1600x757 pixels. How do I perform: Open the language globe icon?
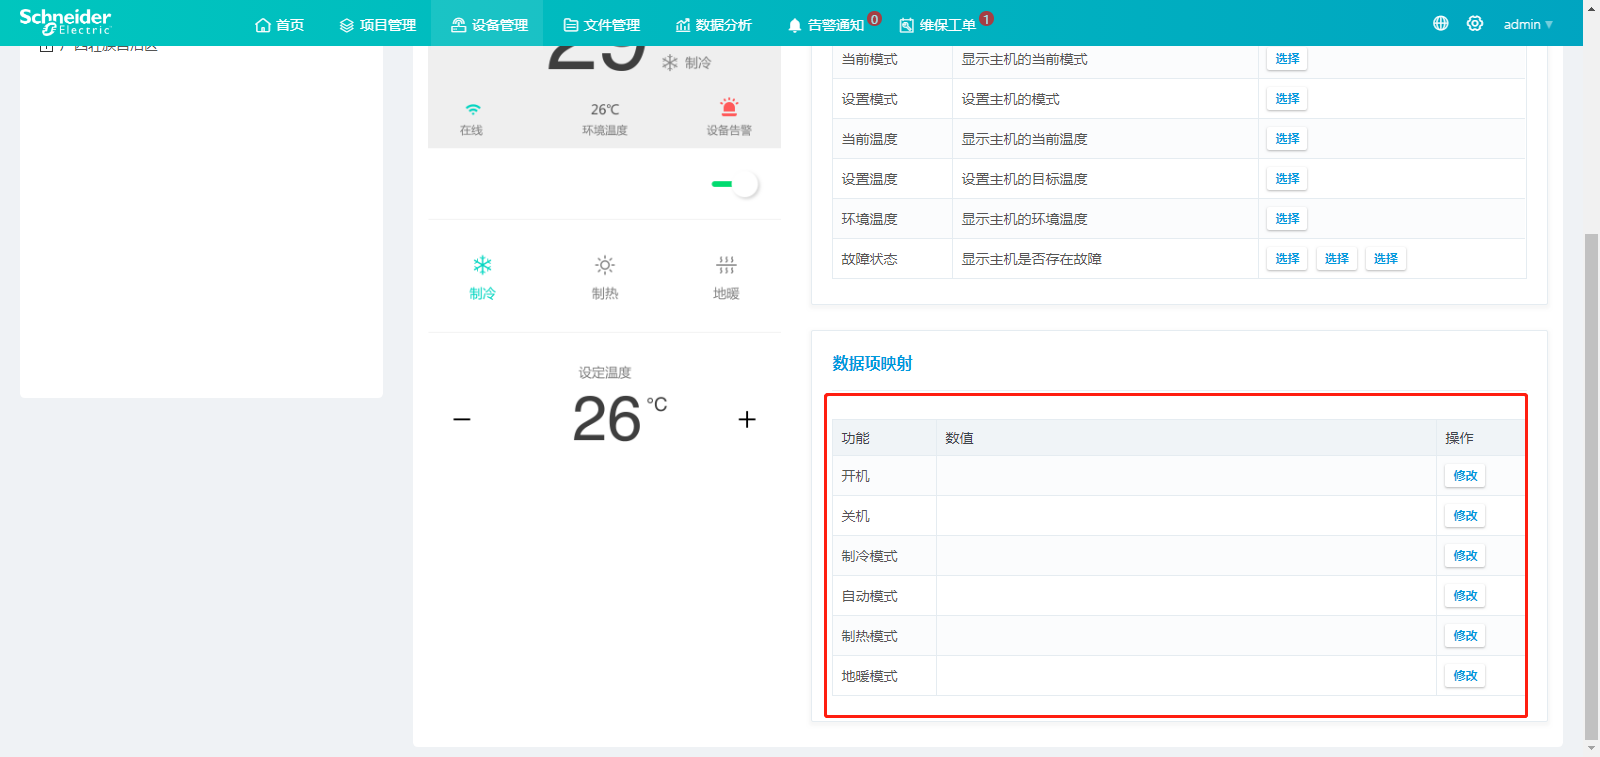coord(1440,23)
